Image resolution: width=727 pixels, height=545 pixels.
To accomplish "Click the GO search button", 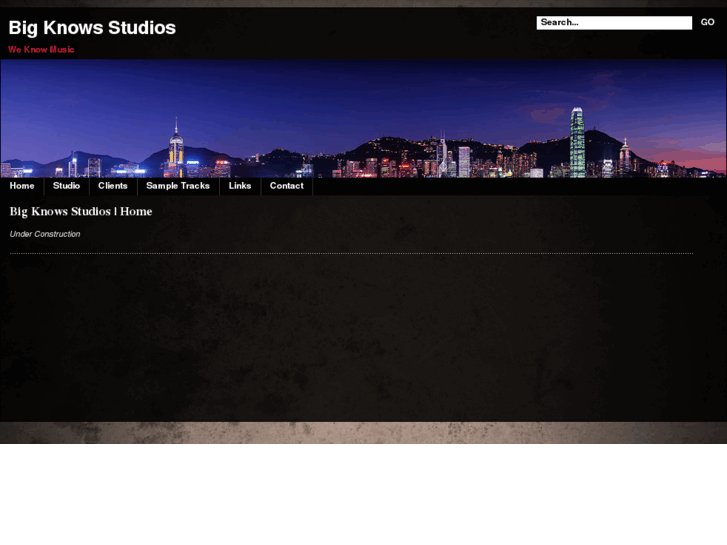I will click(x=707, y=22).
